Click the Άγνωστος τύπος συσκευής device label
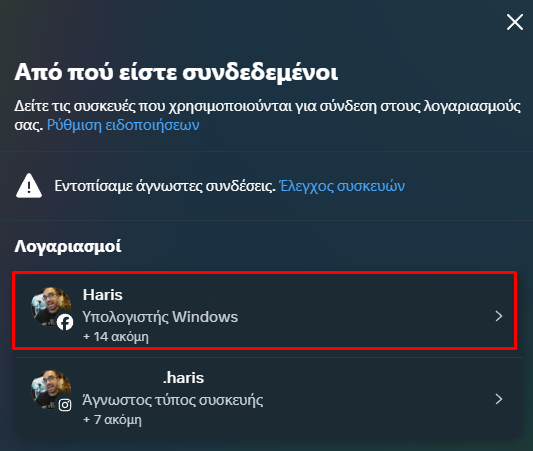Viewport: 533px width, 451px height. [x=173, y=400]
